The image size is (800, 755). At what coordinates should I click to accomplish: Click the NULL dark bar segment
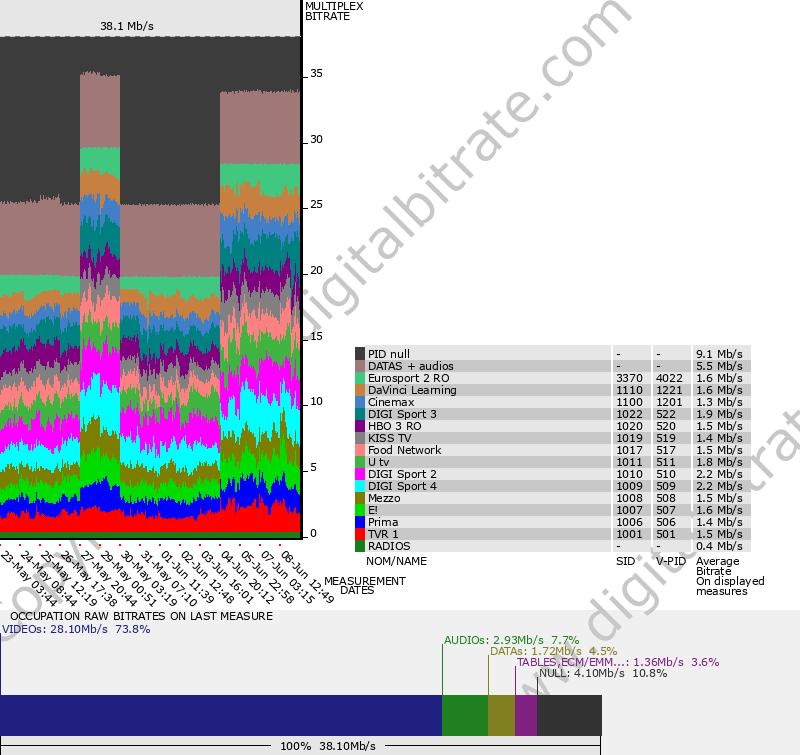[569, 715]
